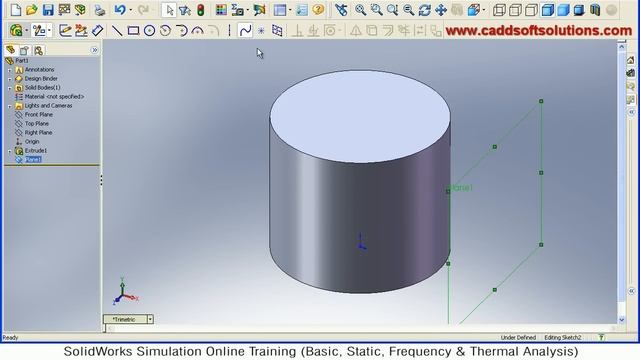Image resolution: width=640 pixels, height=360 pixels.
Task: Open the *Trimetric view dropdown
Action: (150, 319)
